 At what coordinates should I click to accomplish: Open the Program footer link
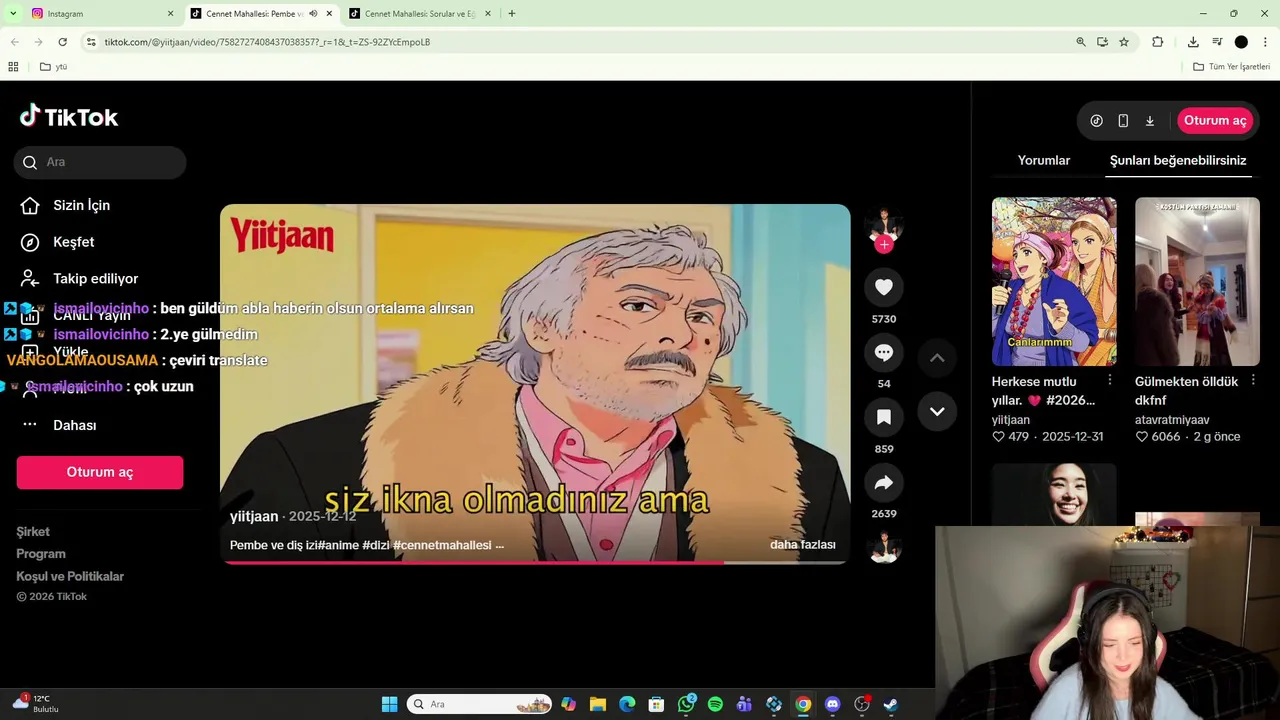click(41, 554)
